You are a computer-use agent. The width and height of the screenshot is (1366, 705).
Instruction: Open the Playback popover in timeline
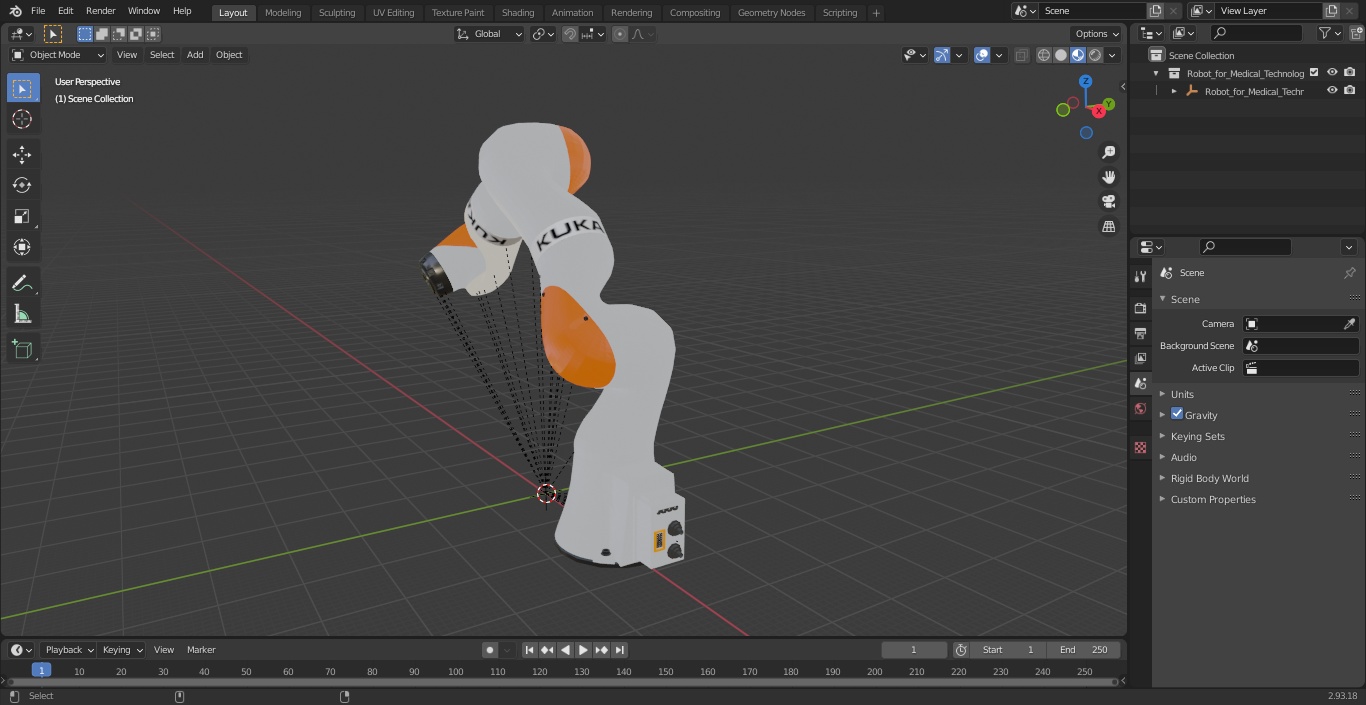point(68,650)
